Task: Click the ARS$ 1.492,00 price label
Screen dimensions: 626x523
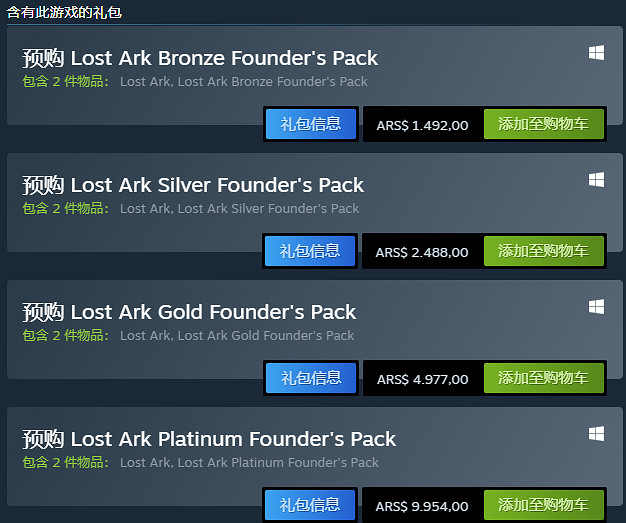Action: (422, 125)
